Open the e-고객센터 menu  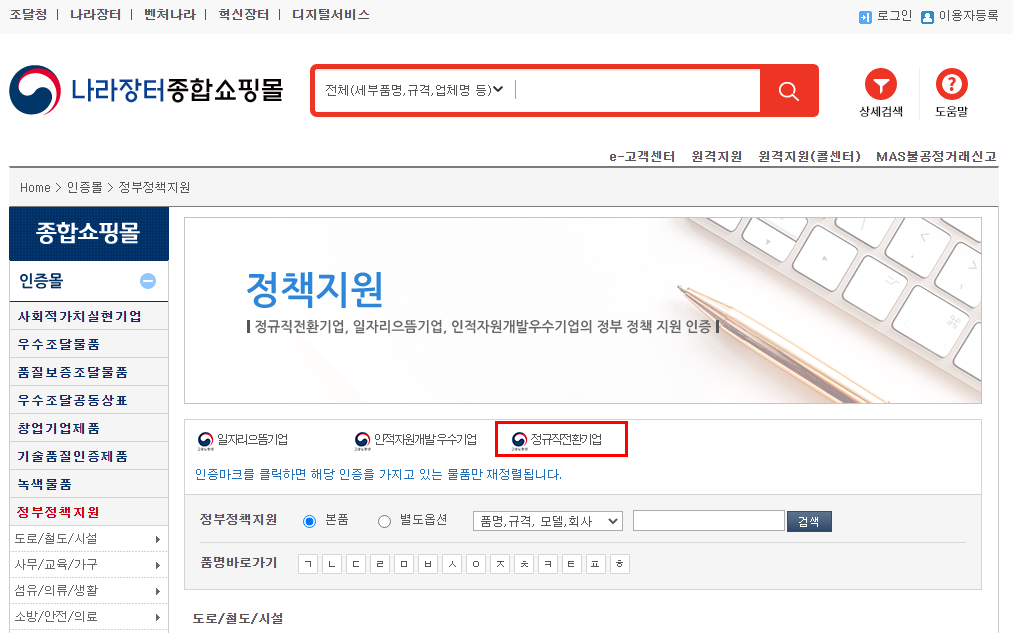tap(642, 156)
